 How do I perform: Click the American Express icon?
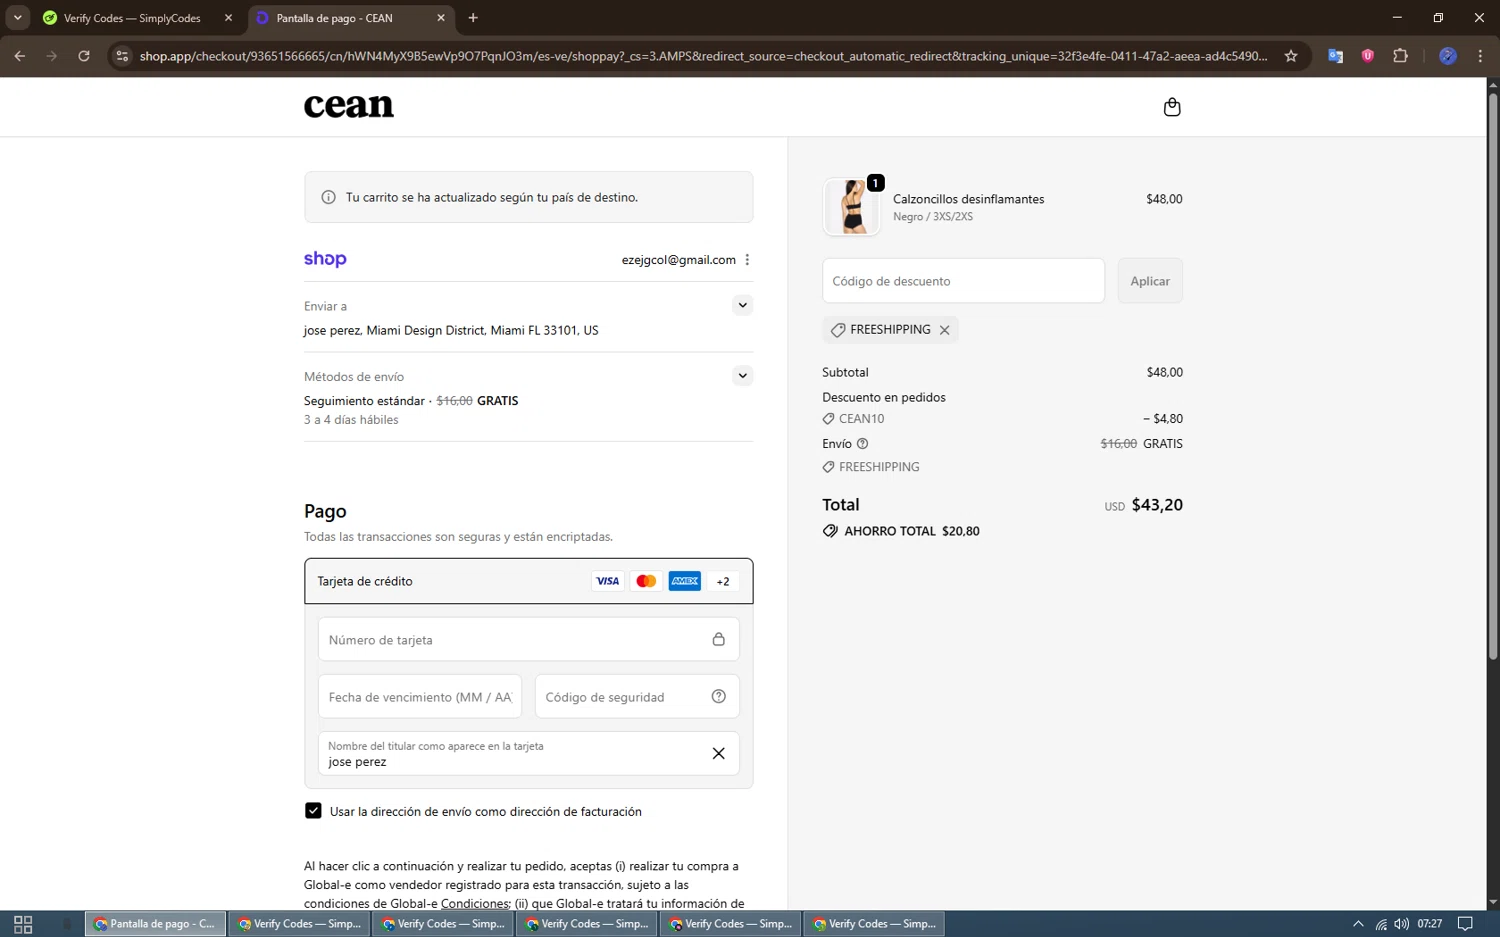click(x=685, y=581)
